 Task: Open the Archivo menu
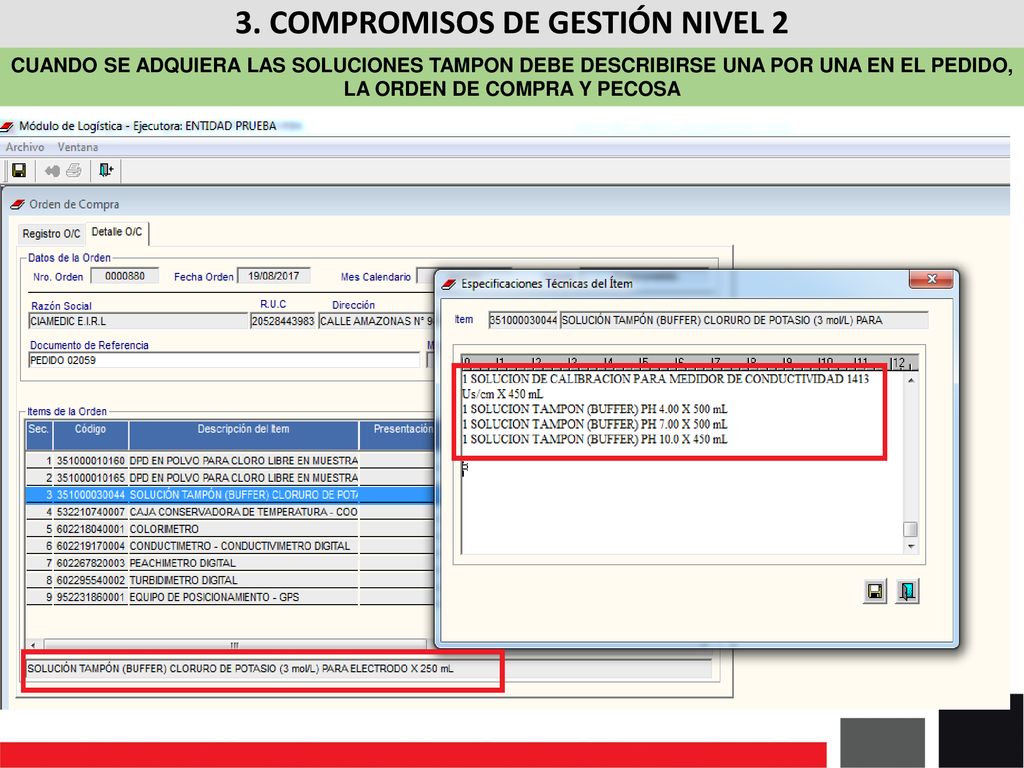pyautogui.click(x=25, y=147)
